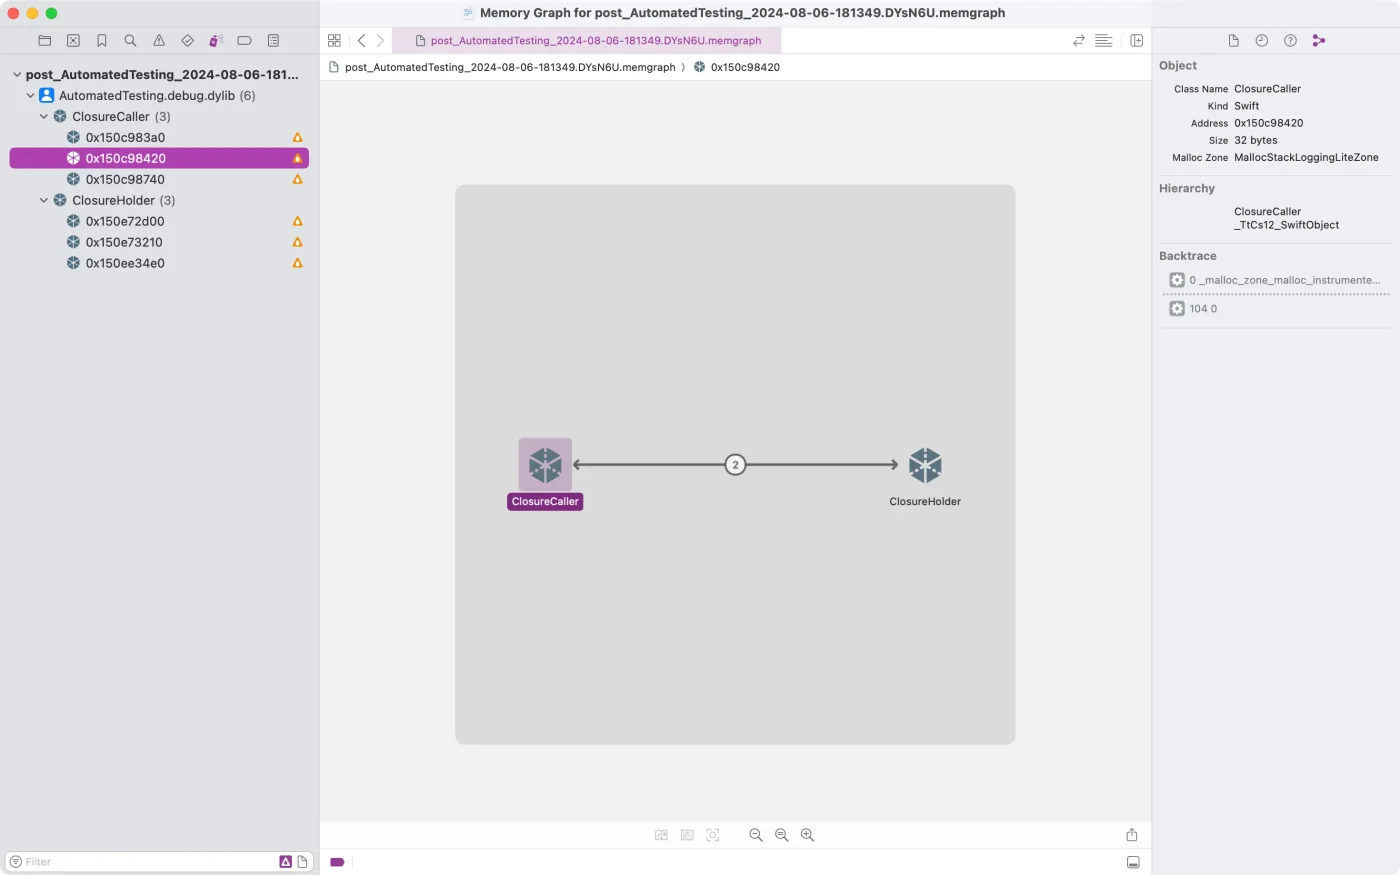The height and width of the screenshot is (875, 1400).
Task: Collapse the ClosureCaller group
Action: coord(44,117)
